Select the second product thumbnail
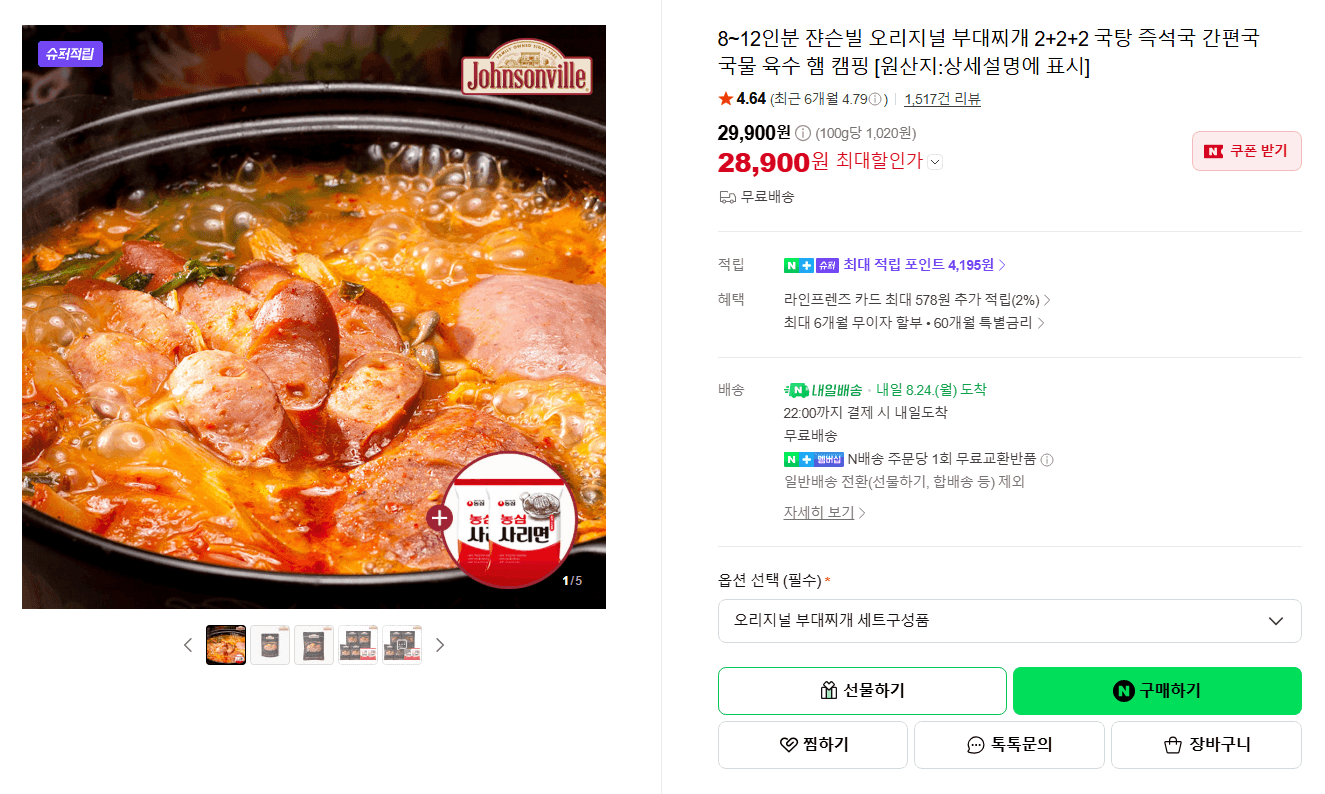 pyautogui.click(x=270, y=645)
